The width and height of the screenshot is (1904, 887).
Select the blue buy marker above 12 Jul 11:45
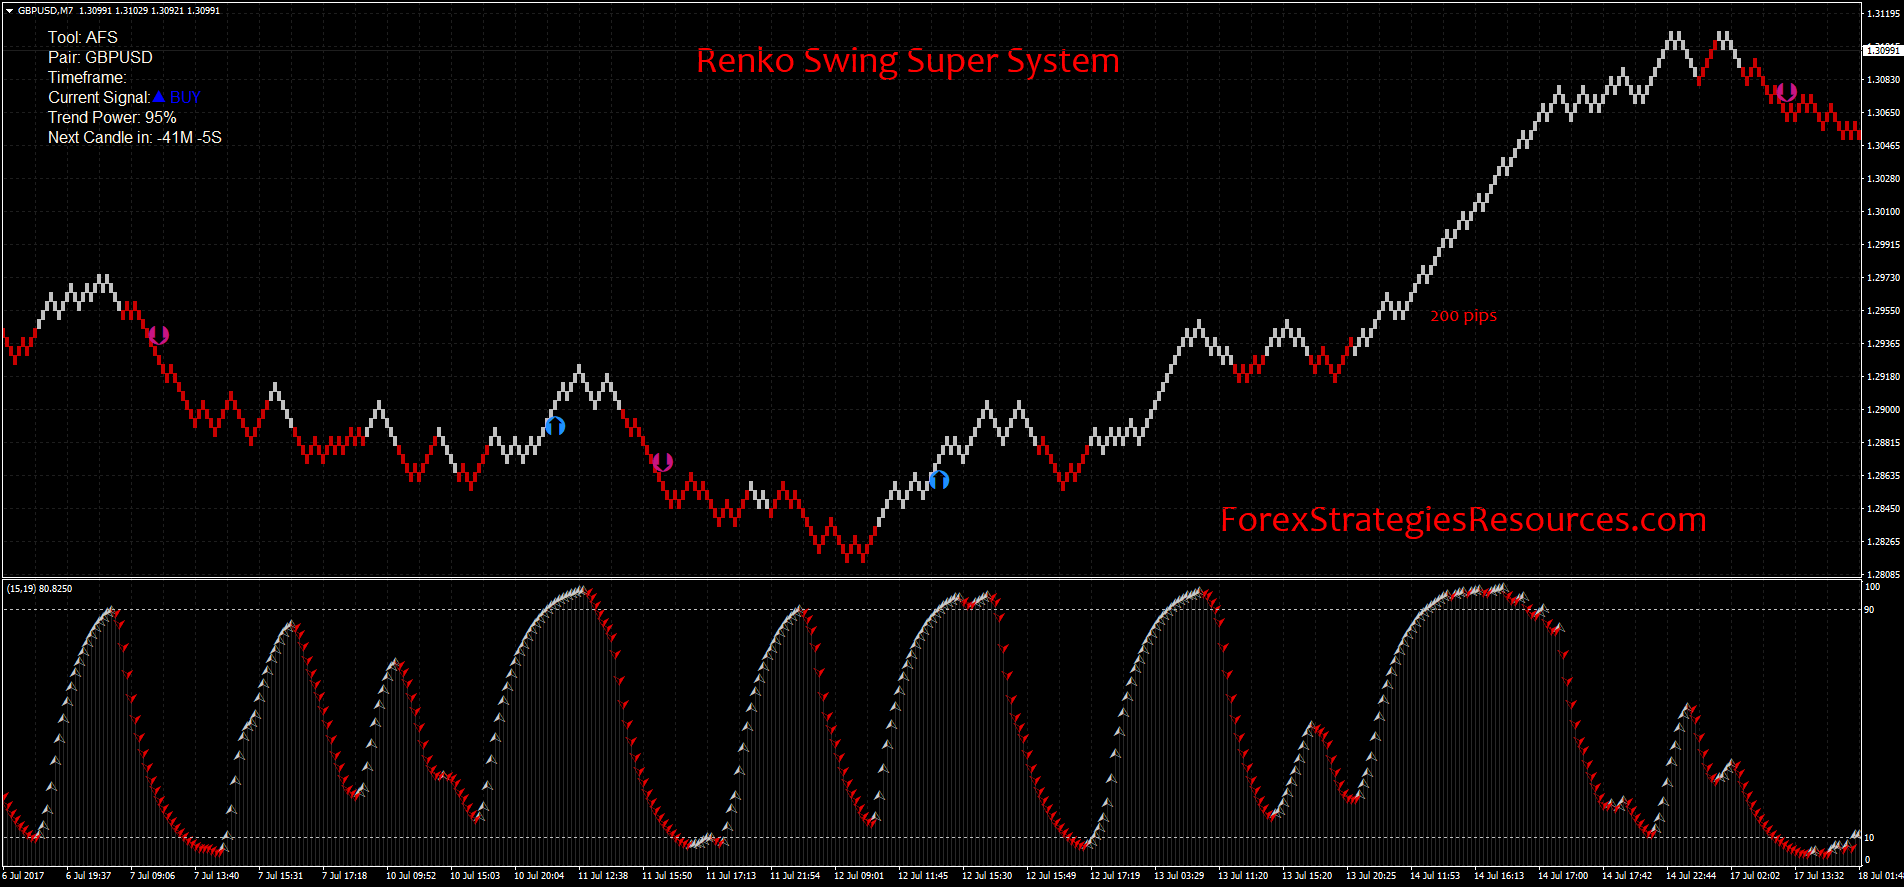(x=939, y=480)
